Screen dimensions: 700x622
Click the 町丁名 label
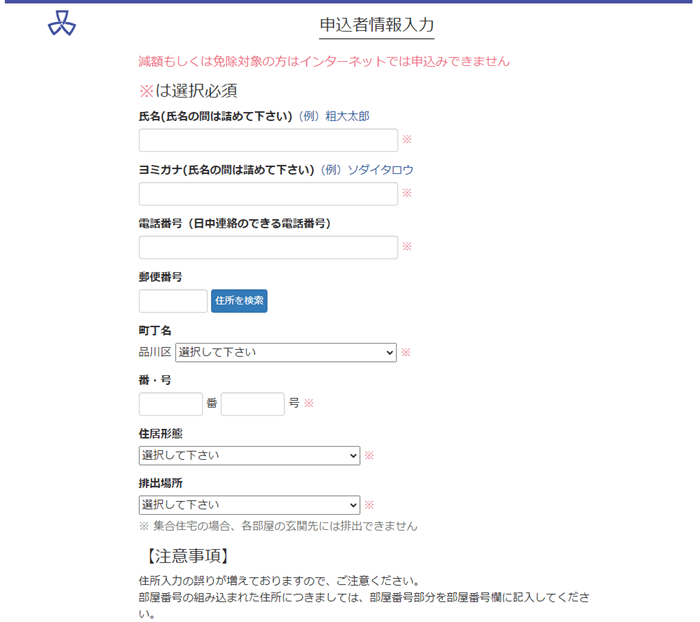pyautogui.click(x=155, y=330)
